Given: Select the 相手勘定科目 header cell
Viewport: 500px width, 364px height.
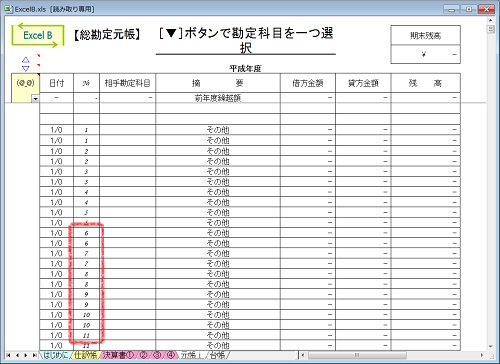Looking at the screenshot, I should pos(127,83).
